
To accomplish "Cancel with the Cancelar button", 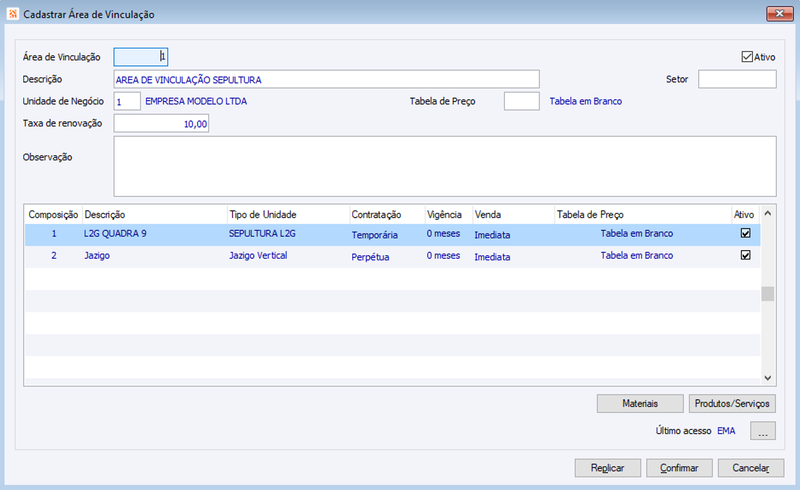I will point(751,468).
